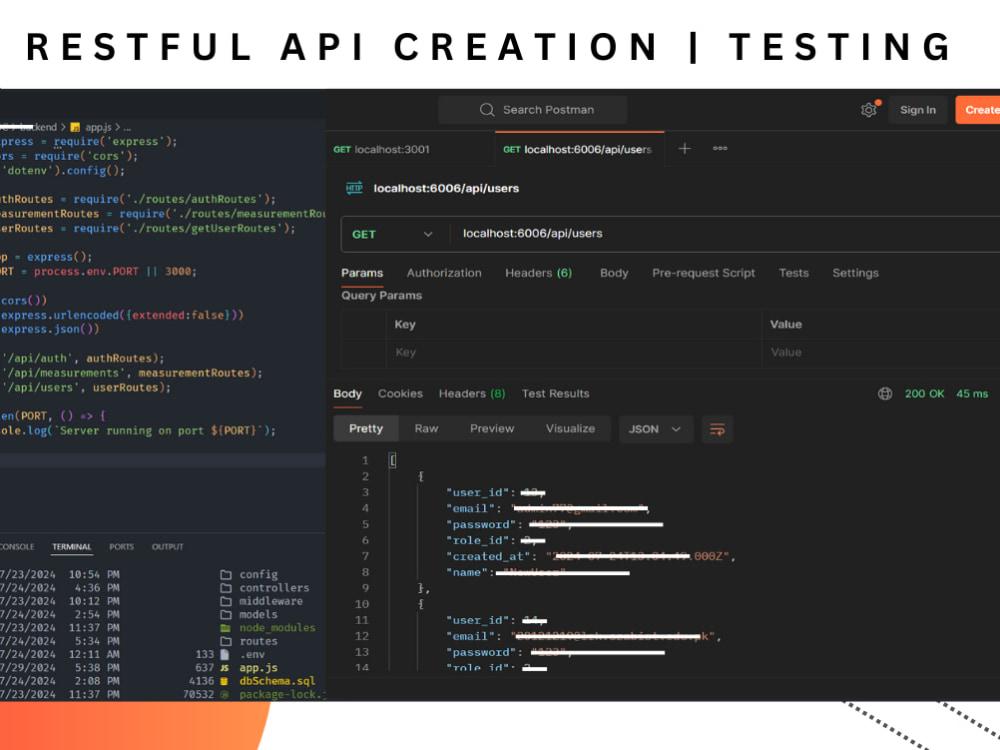
Task: Switch to the PORTS panel tab
Action: (x=121, y=547)
